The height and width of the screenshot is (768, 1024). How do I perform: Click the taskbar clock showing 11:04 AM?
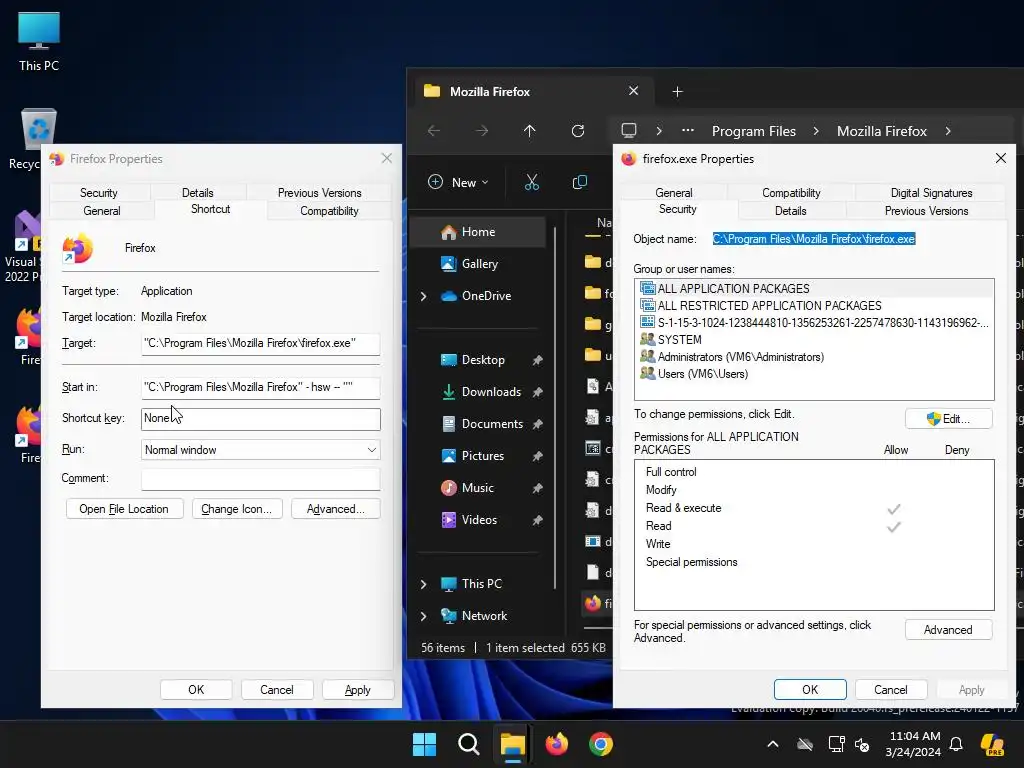pyautogui.click(x=914, y=744)
